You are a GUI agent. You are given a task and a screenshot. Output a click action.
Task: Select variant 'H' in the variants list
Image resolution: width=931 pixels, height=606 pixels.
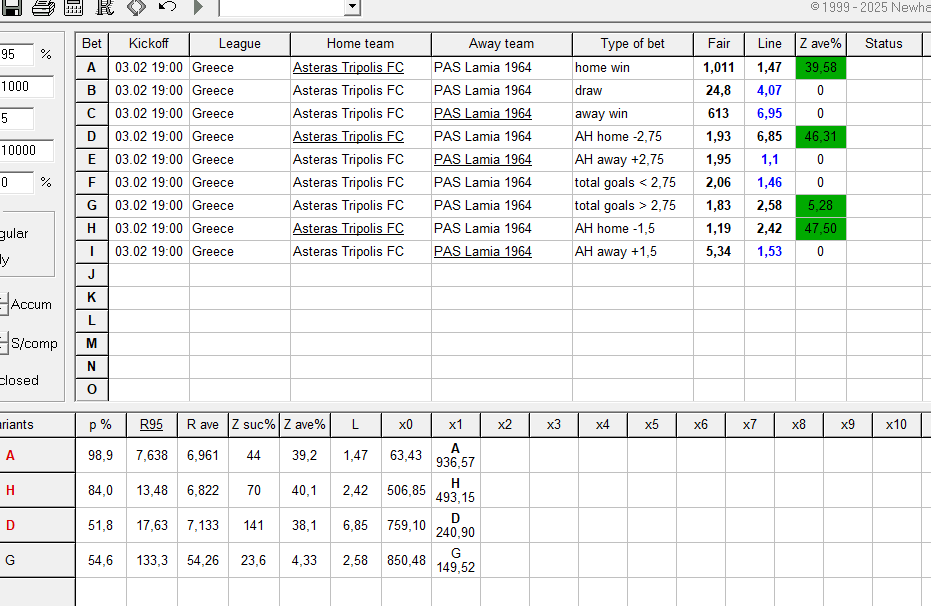[10, 490]
